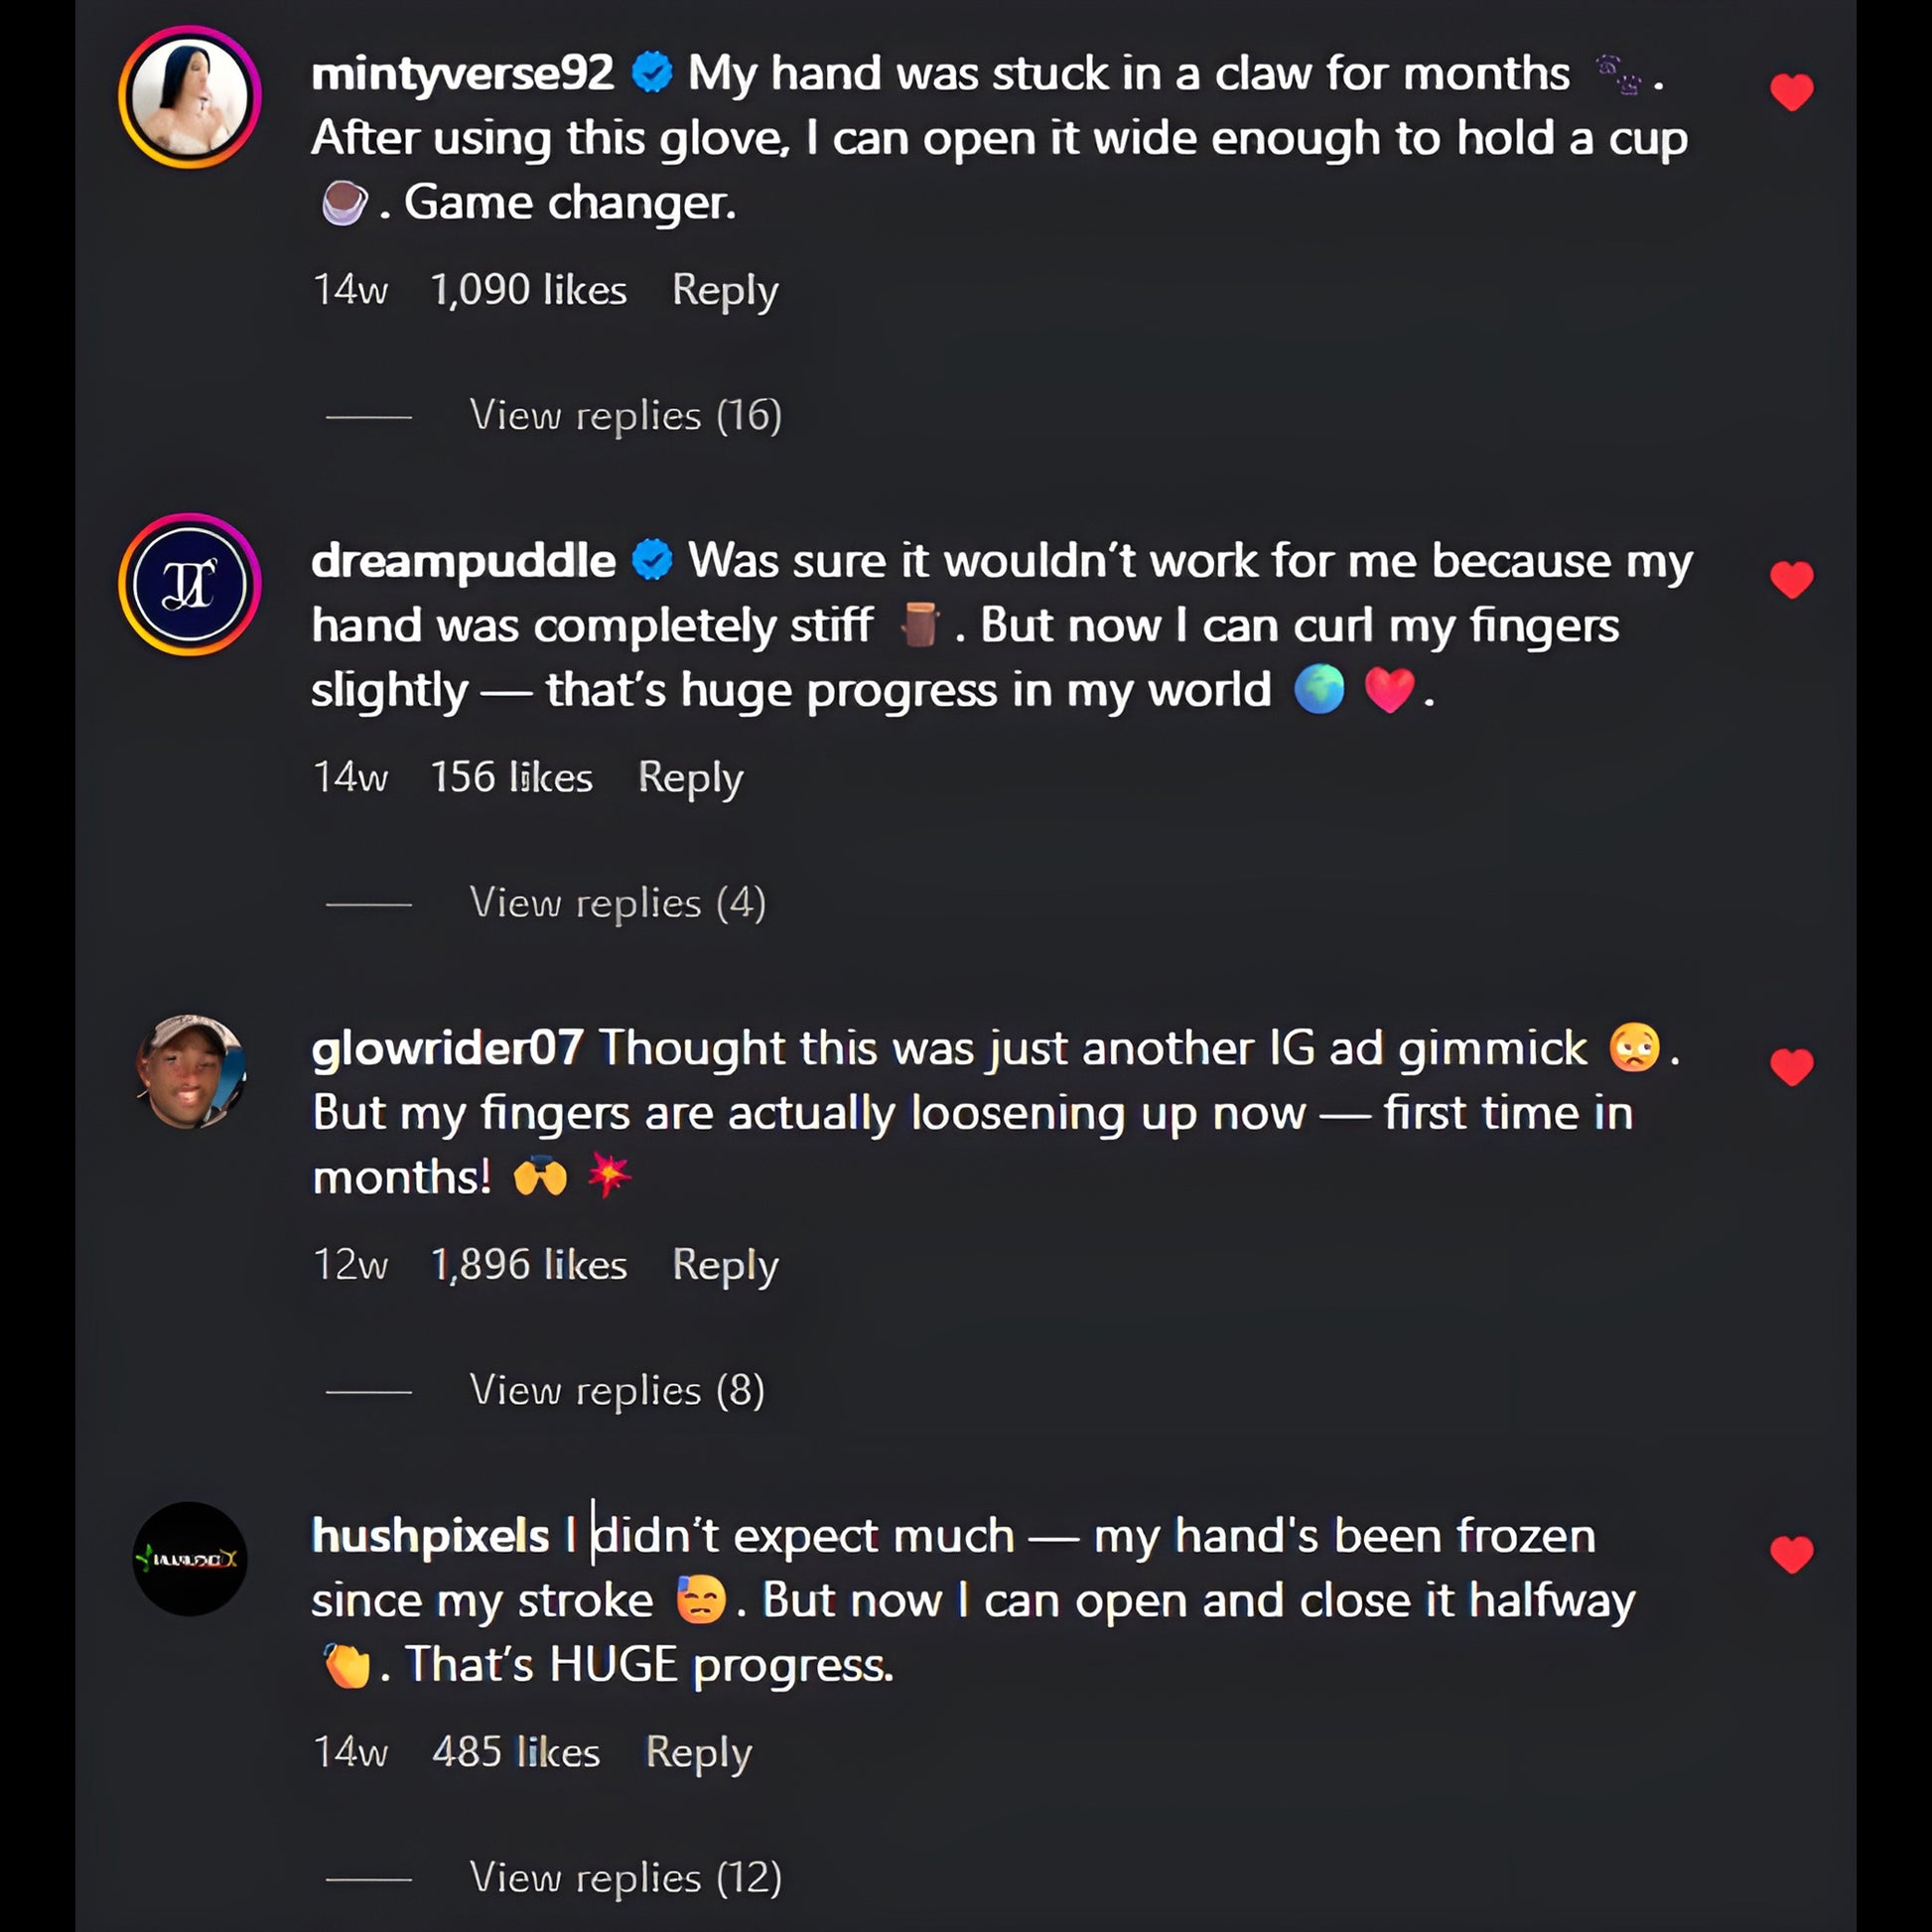Show the 8 replies to glowrider07

click(x=617, y=1390)
